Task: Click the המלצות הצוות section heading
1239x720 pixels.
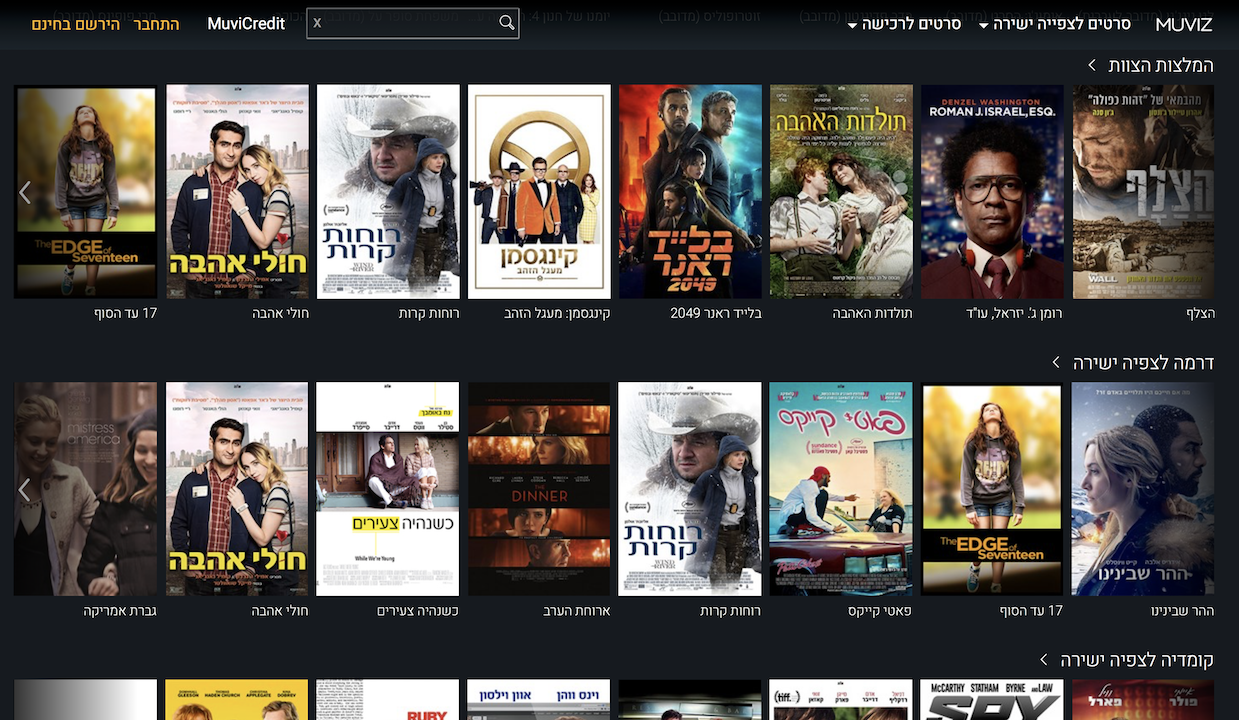Action: click(1161, 65)
